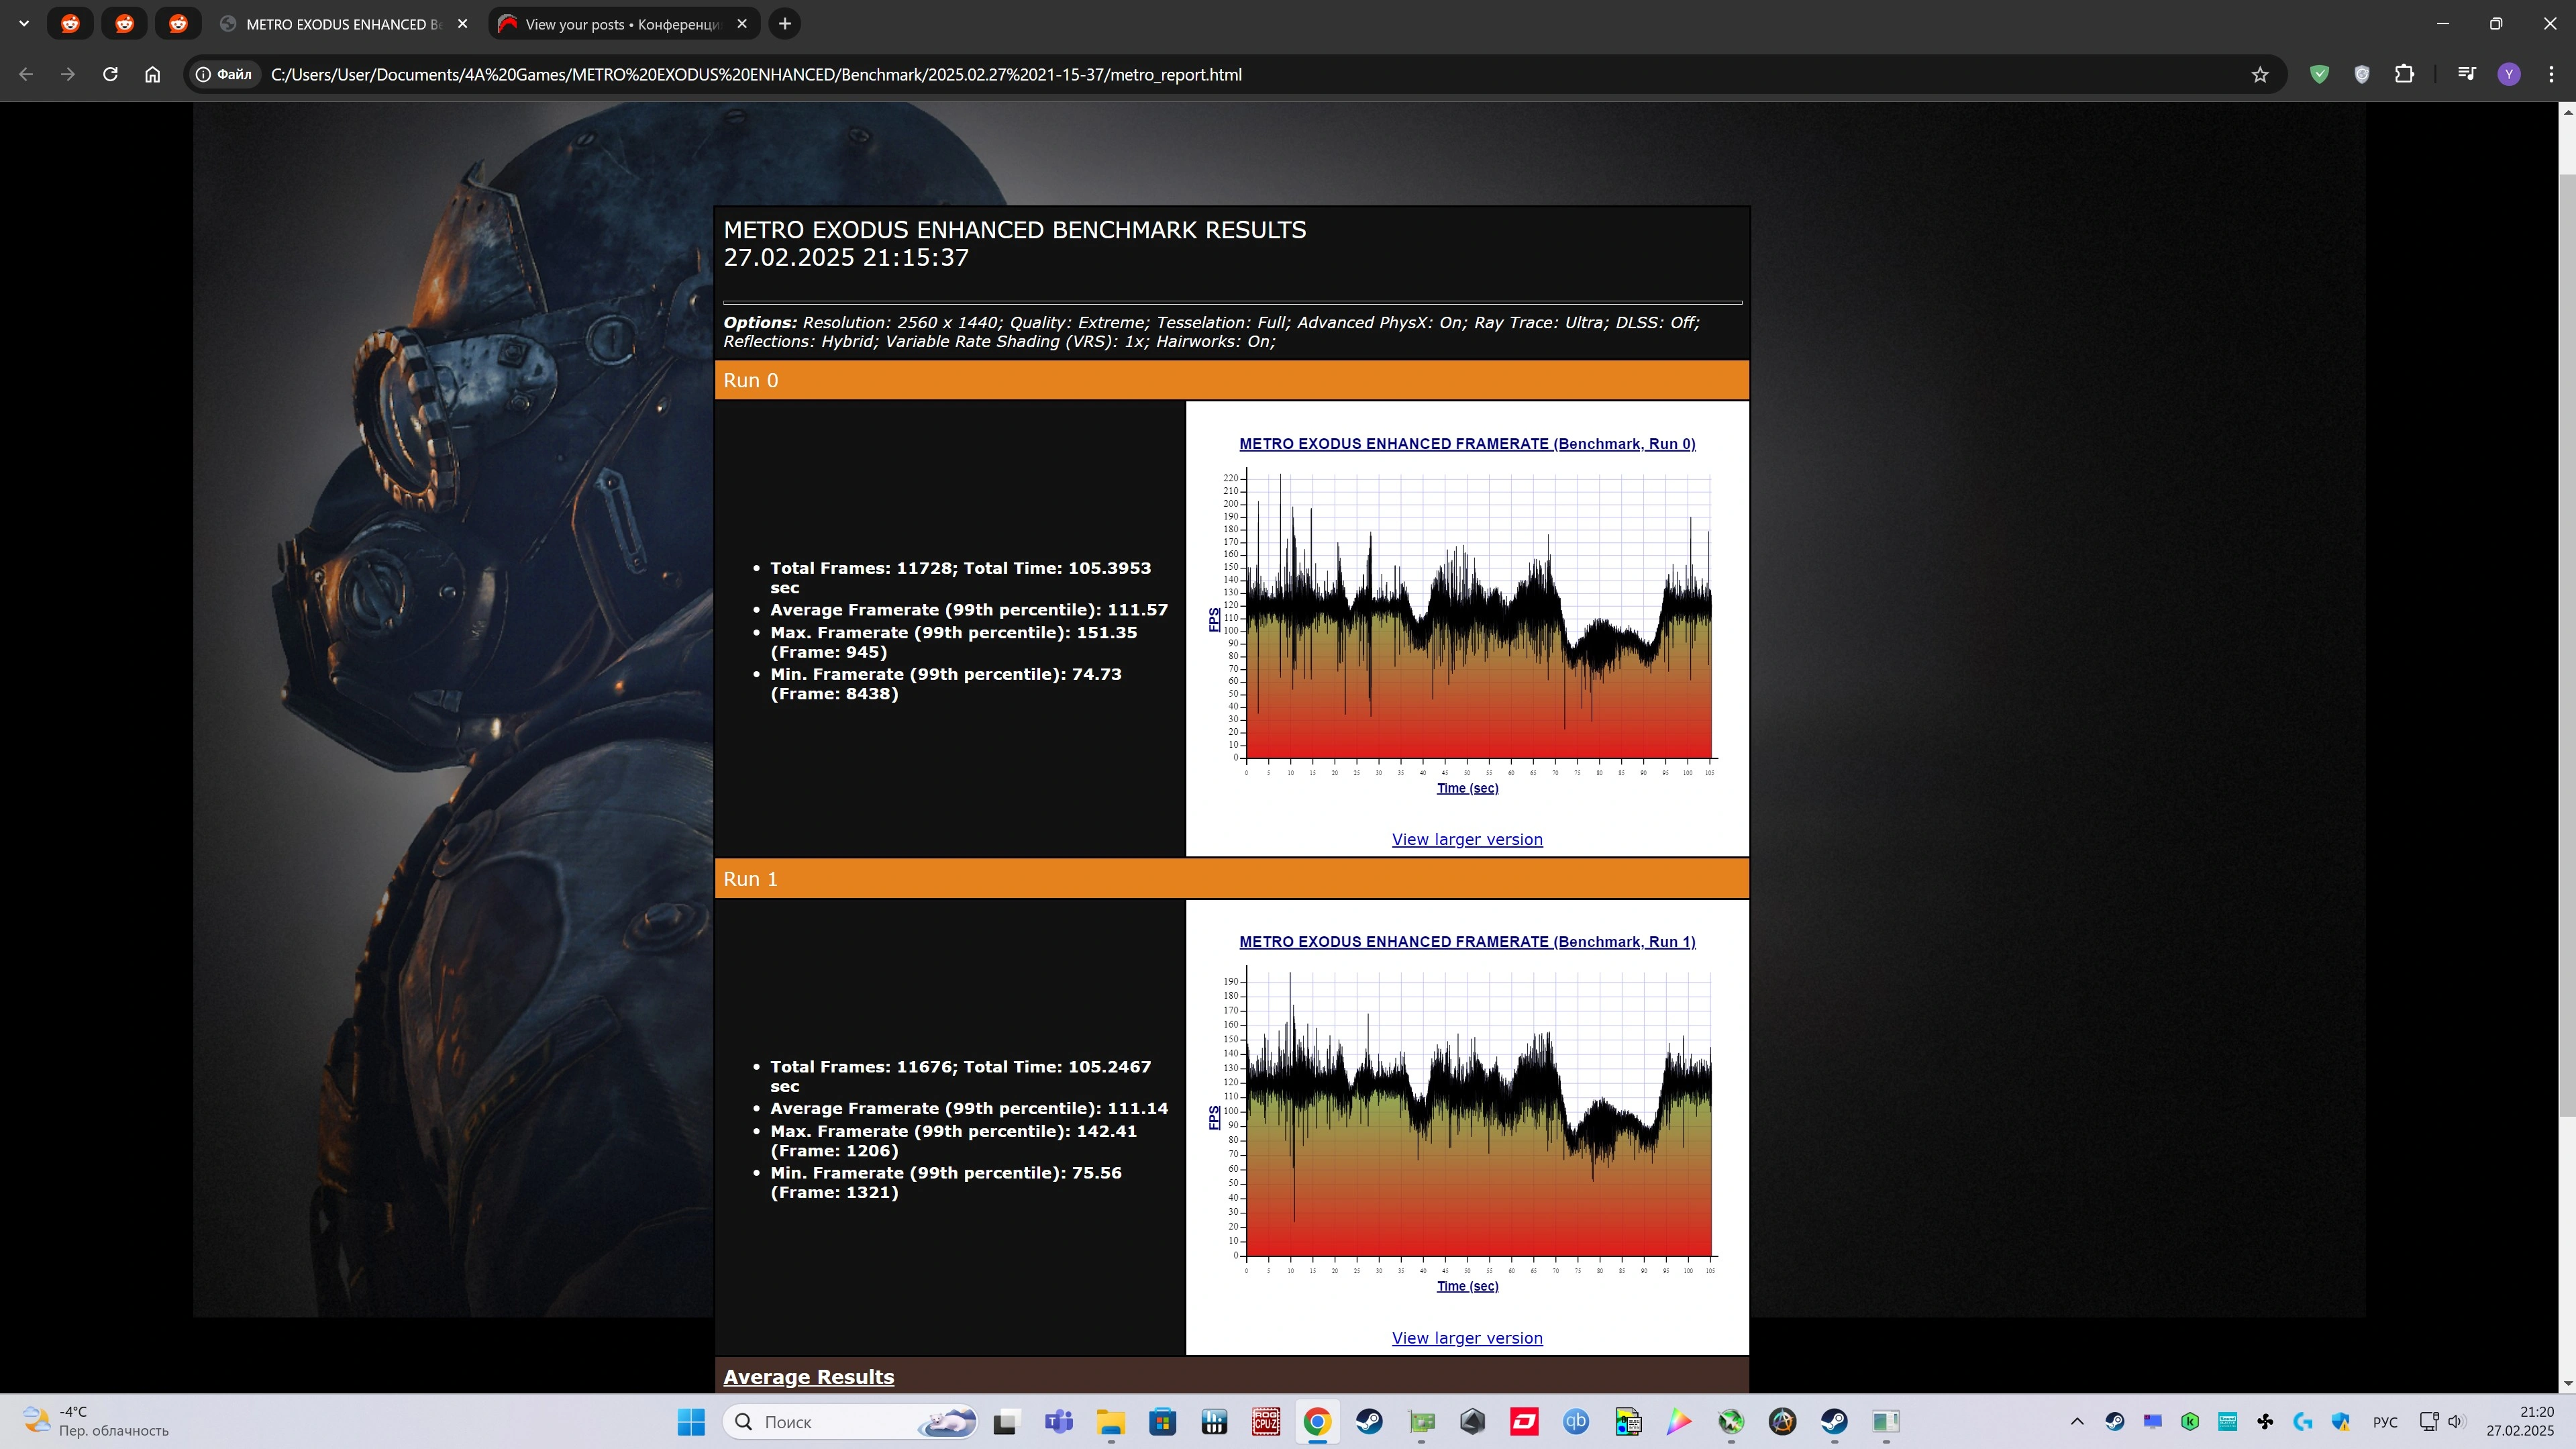Viewport: 2576px width, 1449px height.
Task: Open the Logitech G HUB tray icon
Action: (x=2303, y=1422)
